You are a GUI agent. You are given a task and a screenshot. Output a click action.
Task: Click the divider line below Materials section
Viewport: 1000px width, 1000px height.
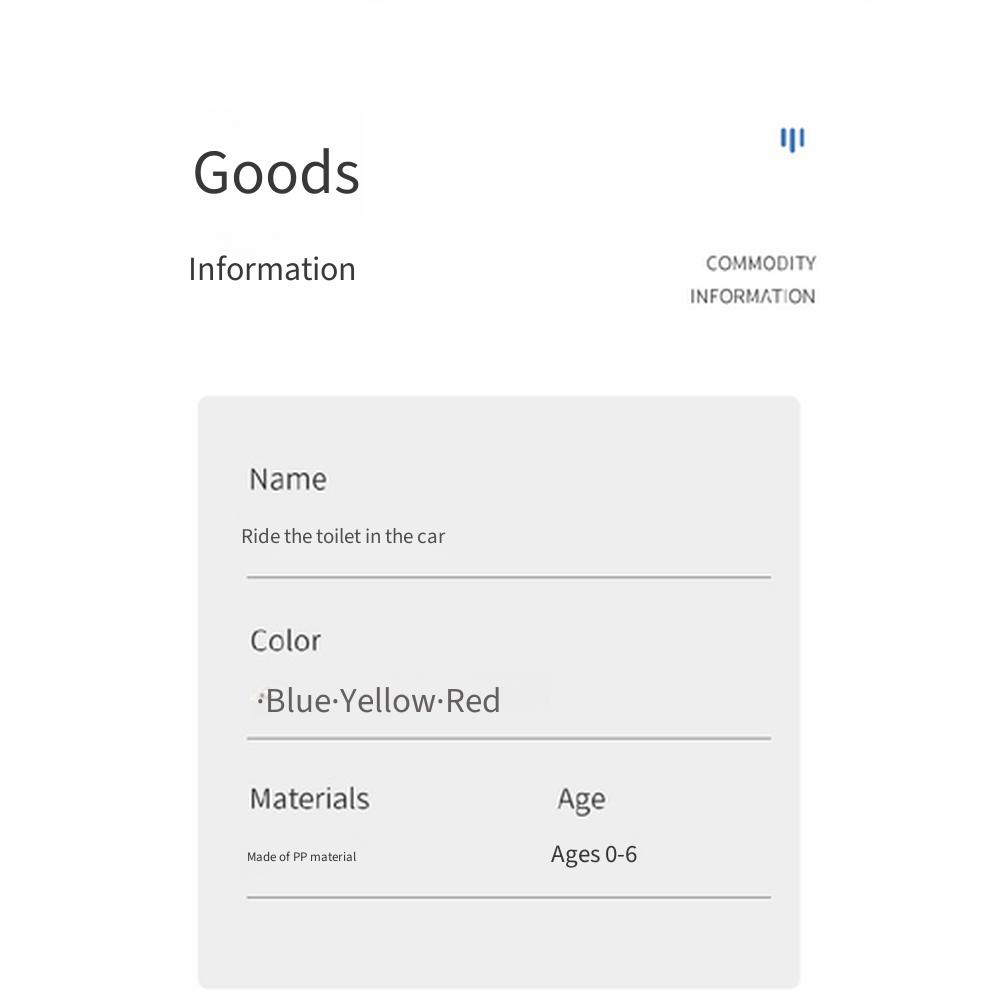(x=509, y=897)
